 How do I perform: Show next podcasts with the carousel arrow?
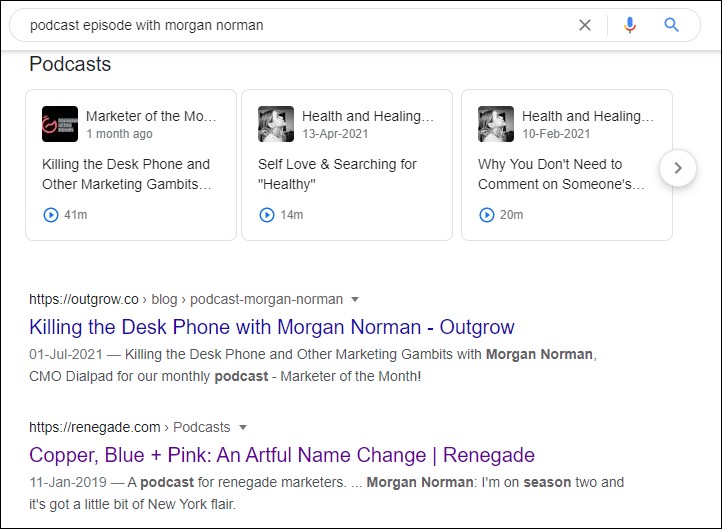pyautogui.click(x=678, y=168)
